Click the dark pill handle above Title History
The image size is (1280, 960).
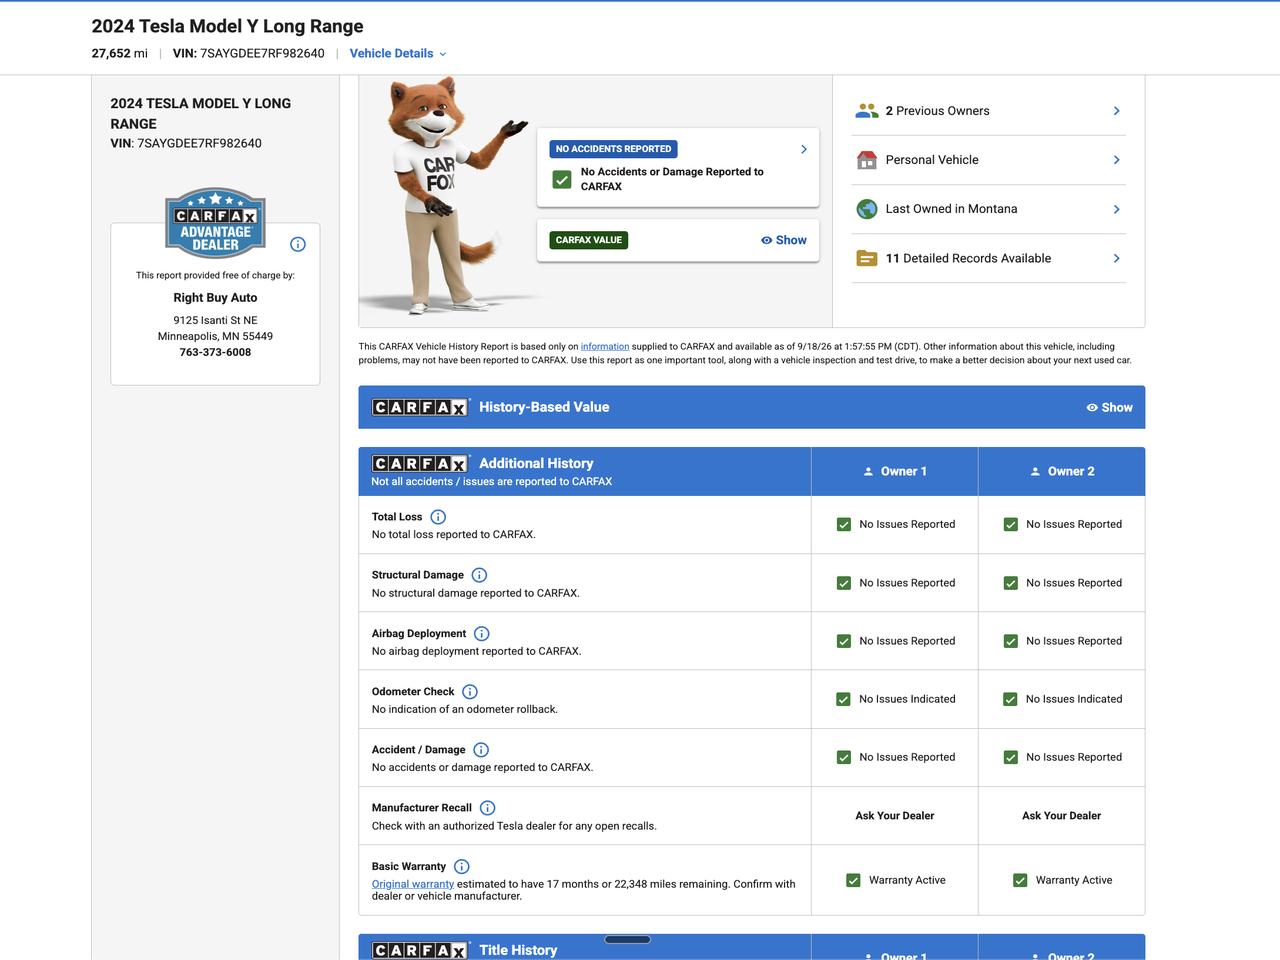coord(628,940)
